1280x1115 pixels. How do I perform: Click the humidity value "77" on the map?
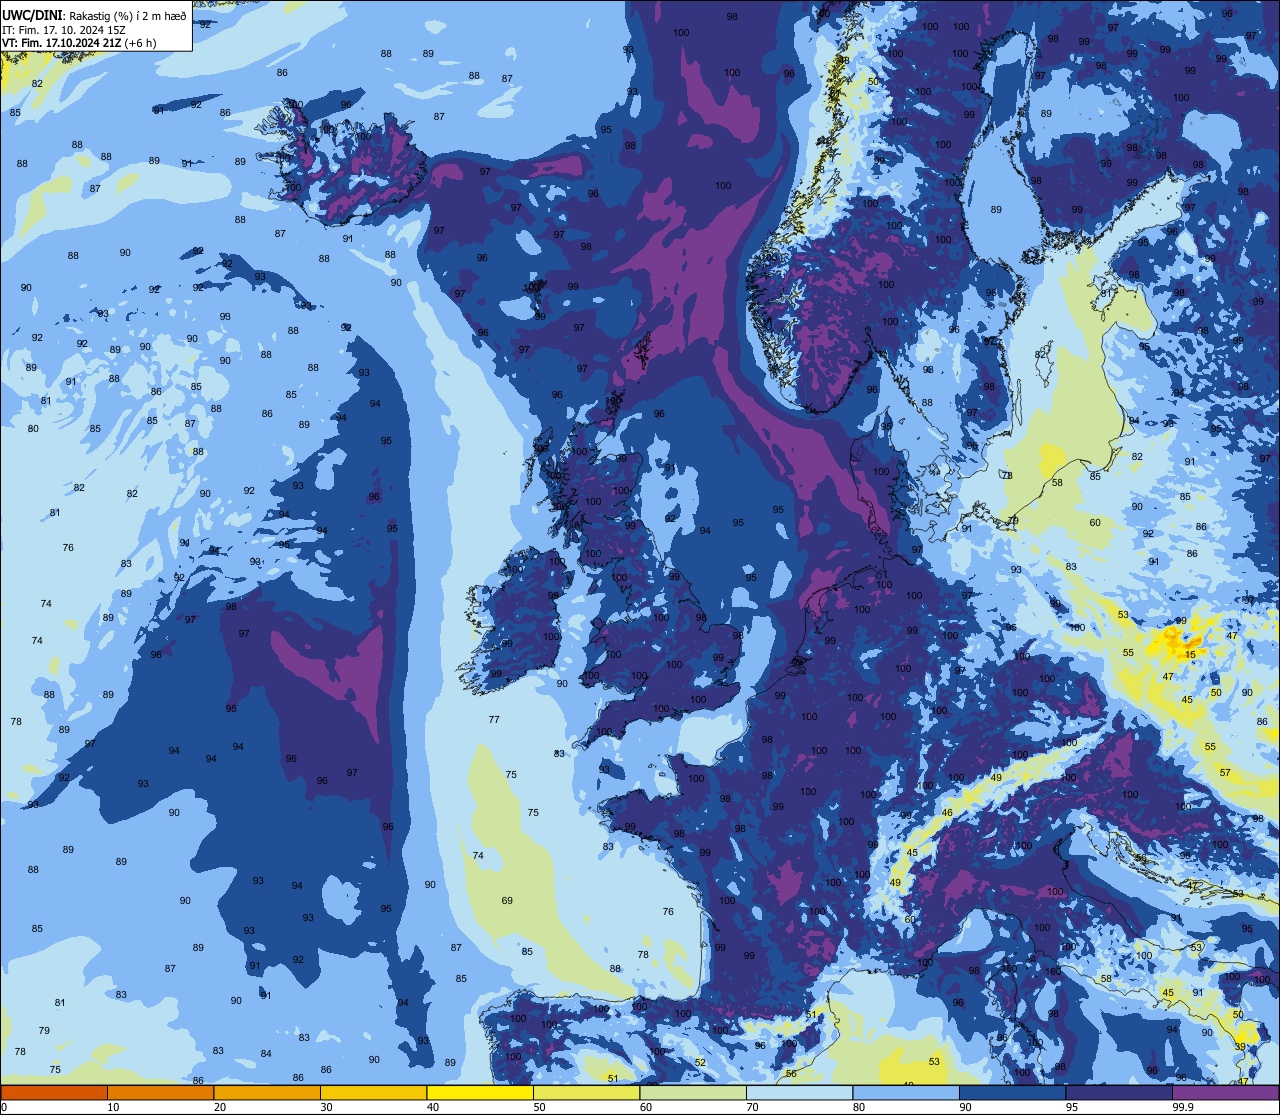(x=494, y=720)
